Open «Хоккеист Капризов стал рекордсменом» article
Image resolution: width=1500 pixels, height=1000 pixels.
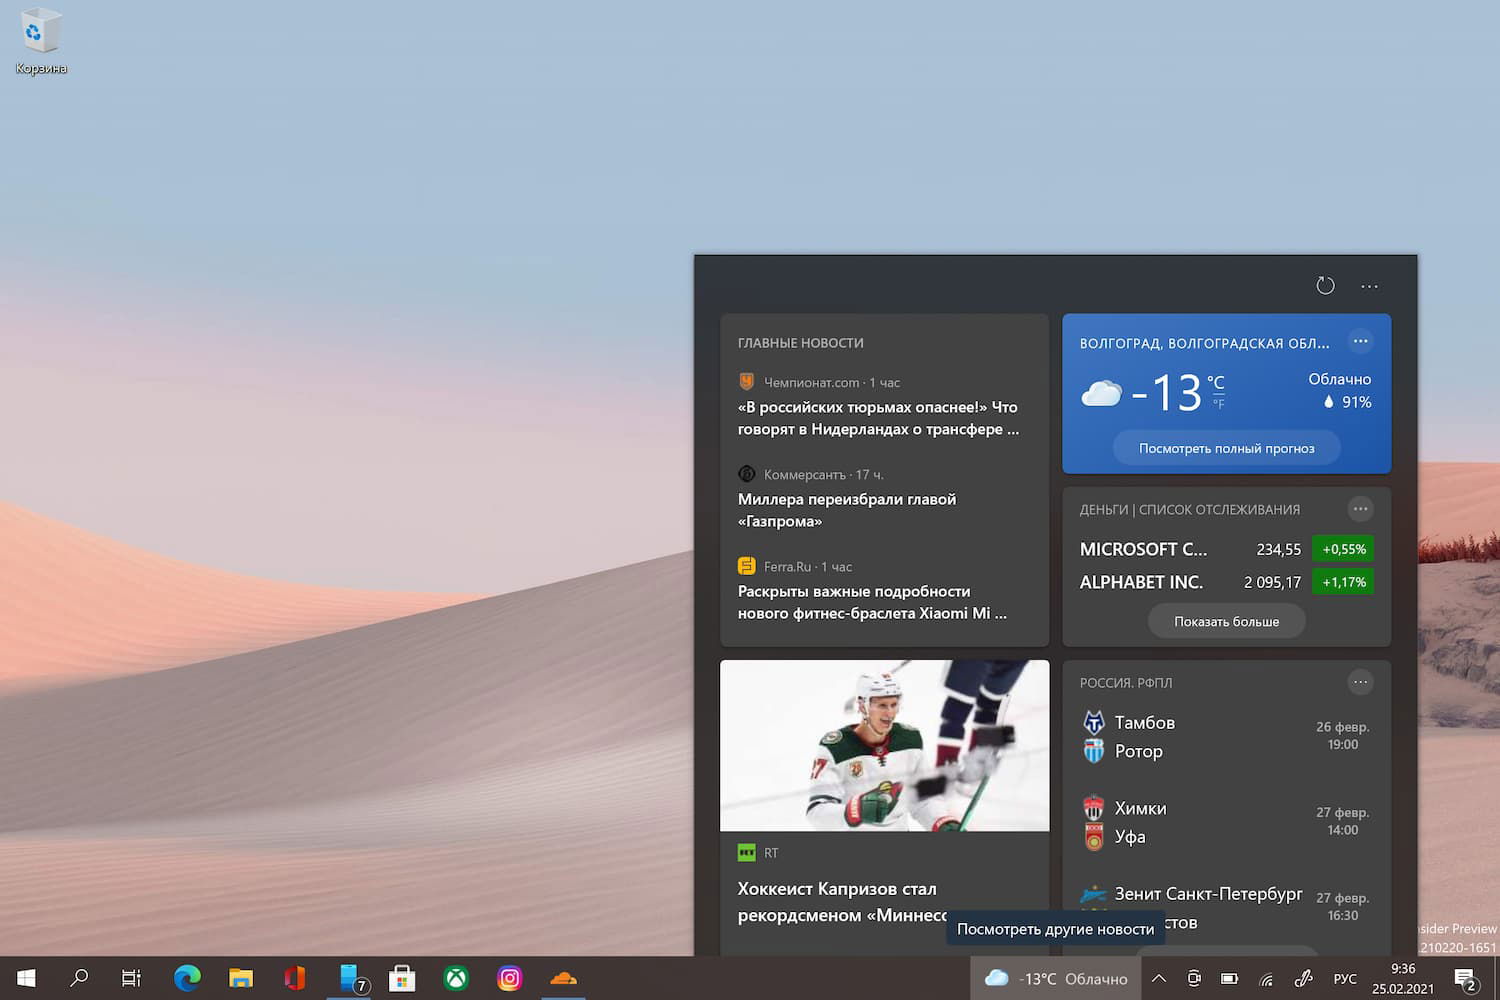click(842, 902)
